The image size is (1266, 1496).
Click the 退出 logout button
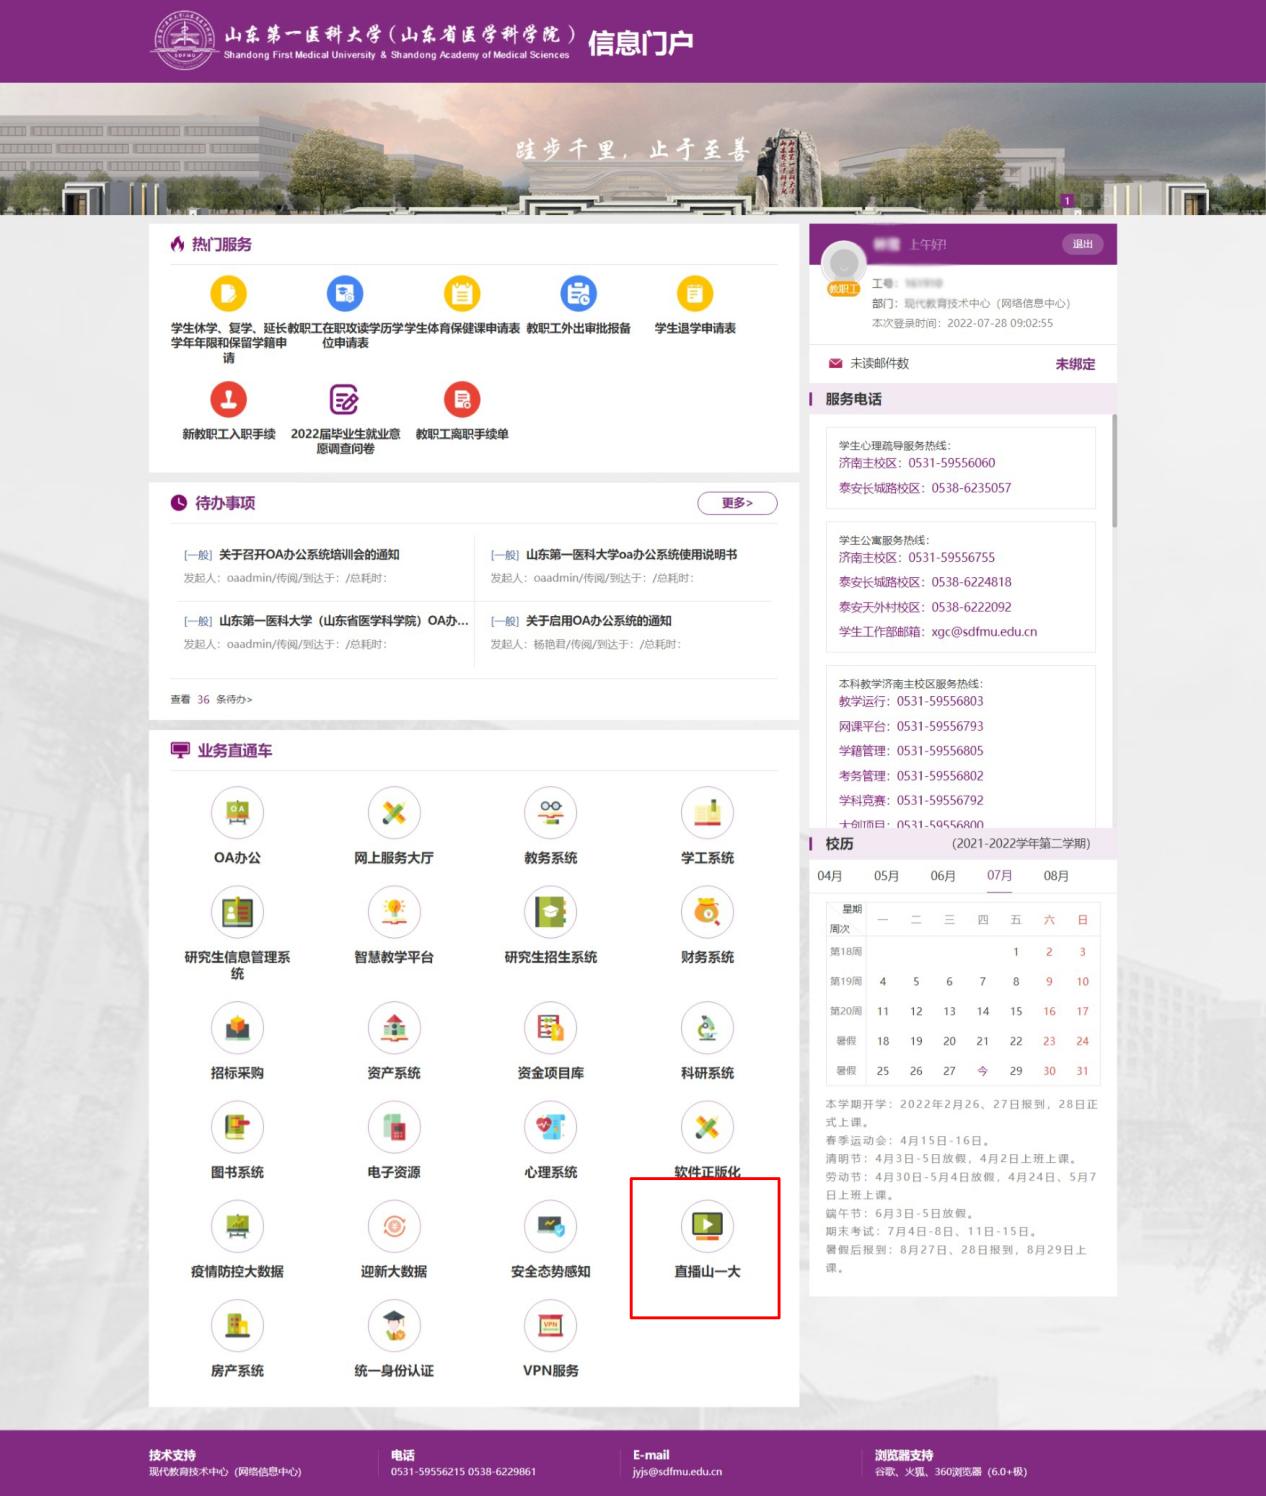click(1082, 244)
